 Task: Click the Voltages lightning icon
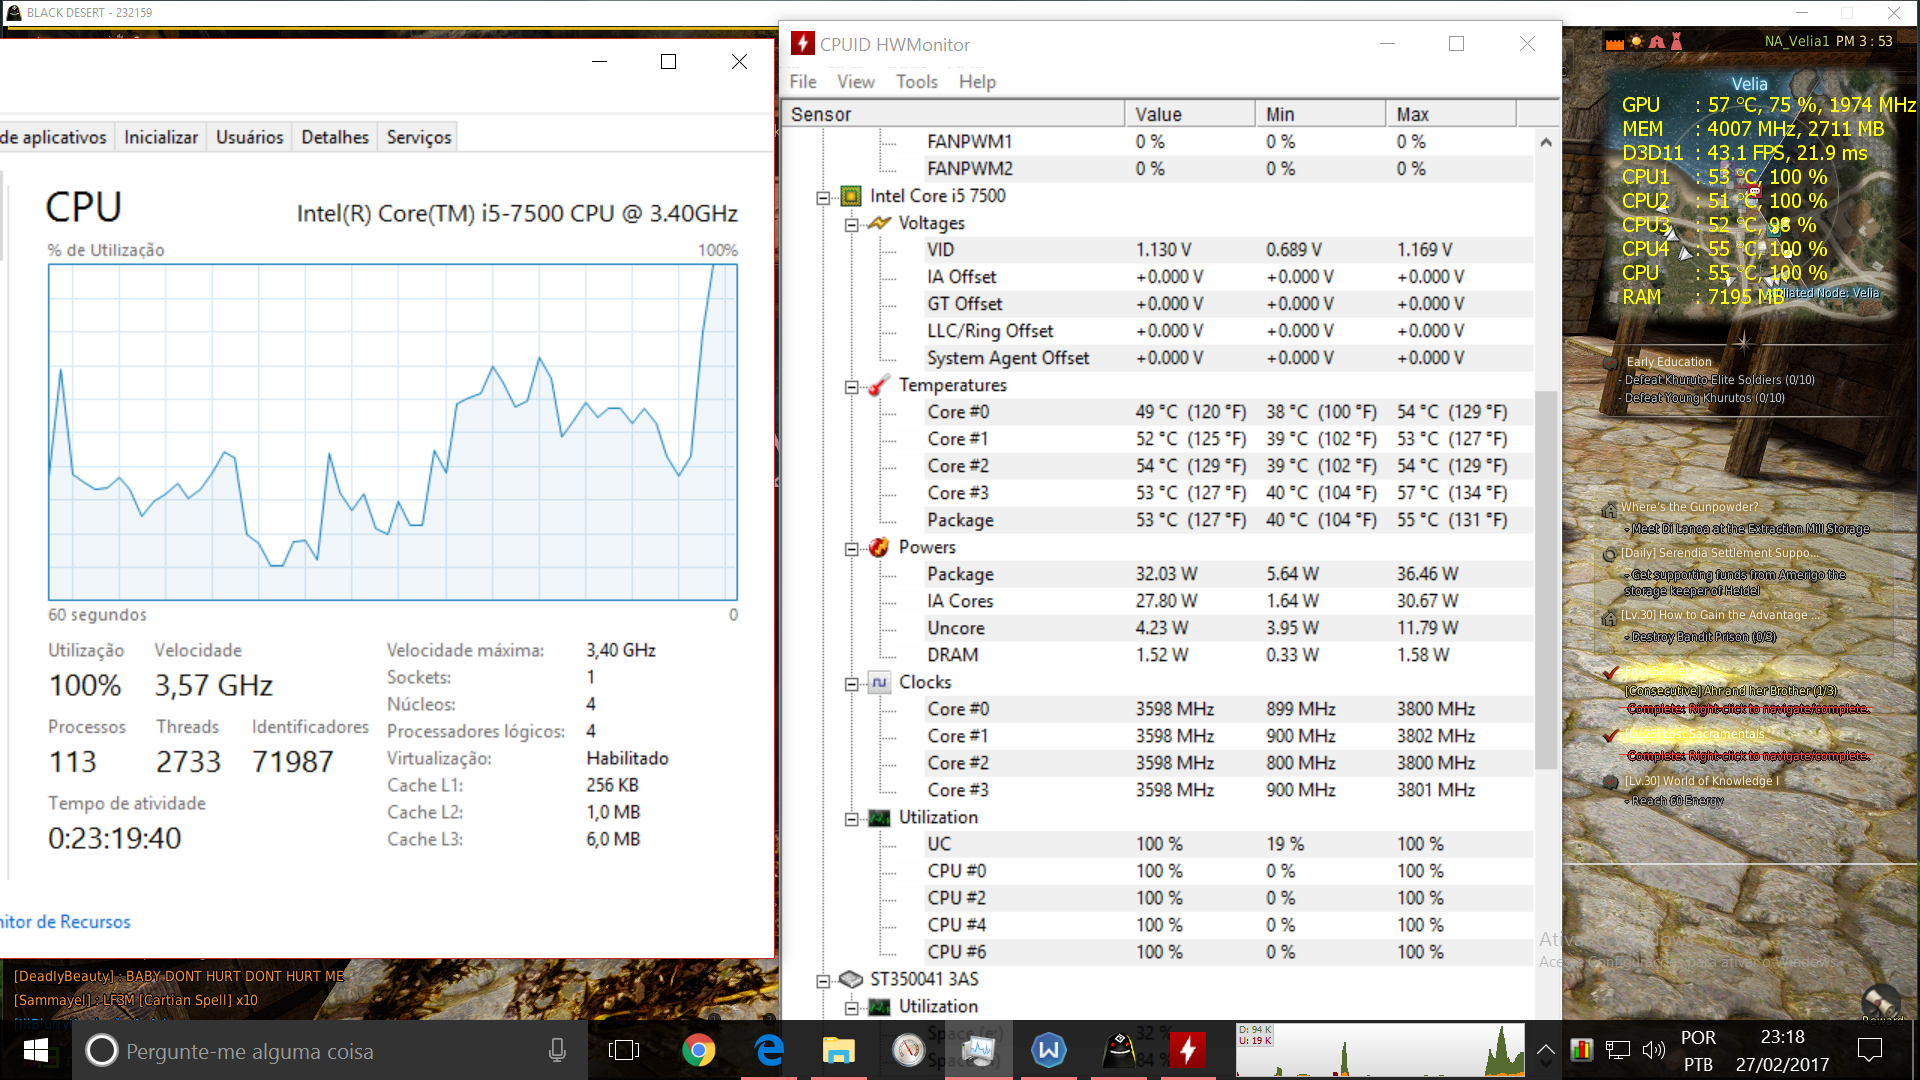click(x=879, y=223)
